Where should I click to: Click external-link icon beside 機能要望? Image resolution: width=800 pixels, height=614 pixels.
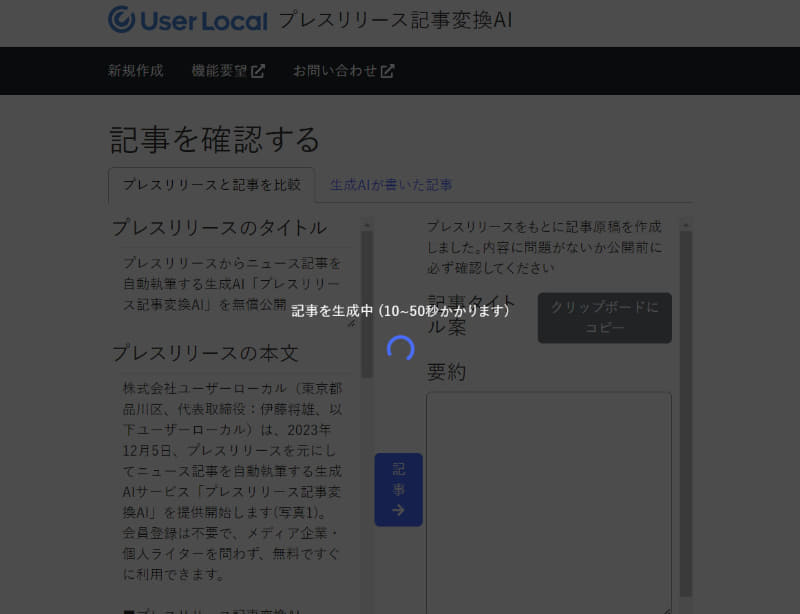[x=257, y=70]
